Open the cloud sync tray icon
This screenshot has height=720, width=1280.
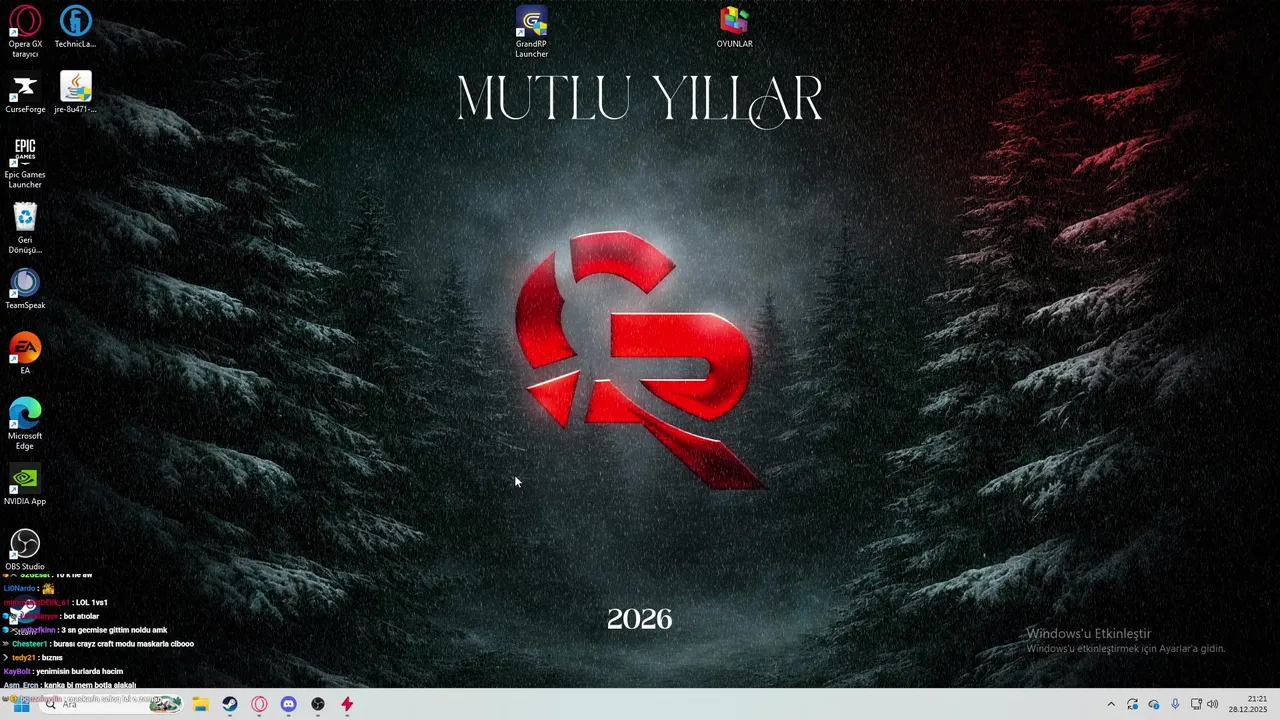tap(1153, 704)
